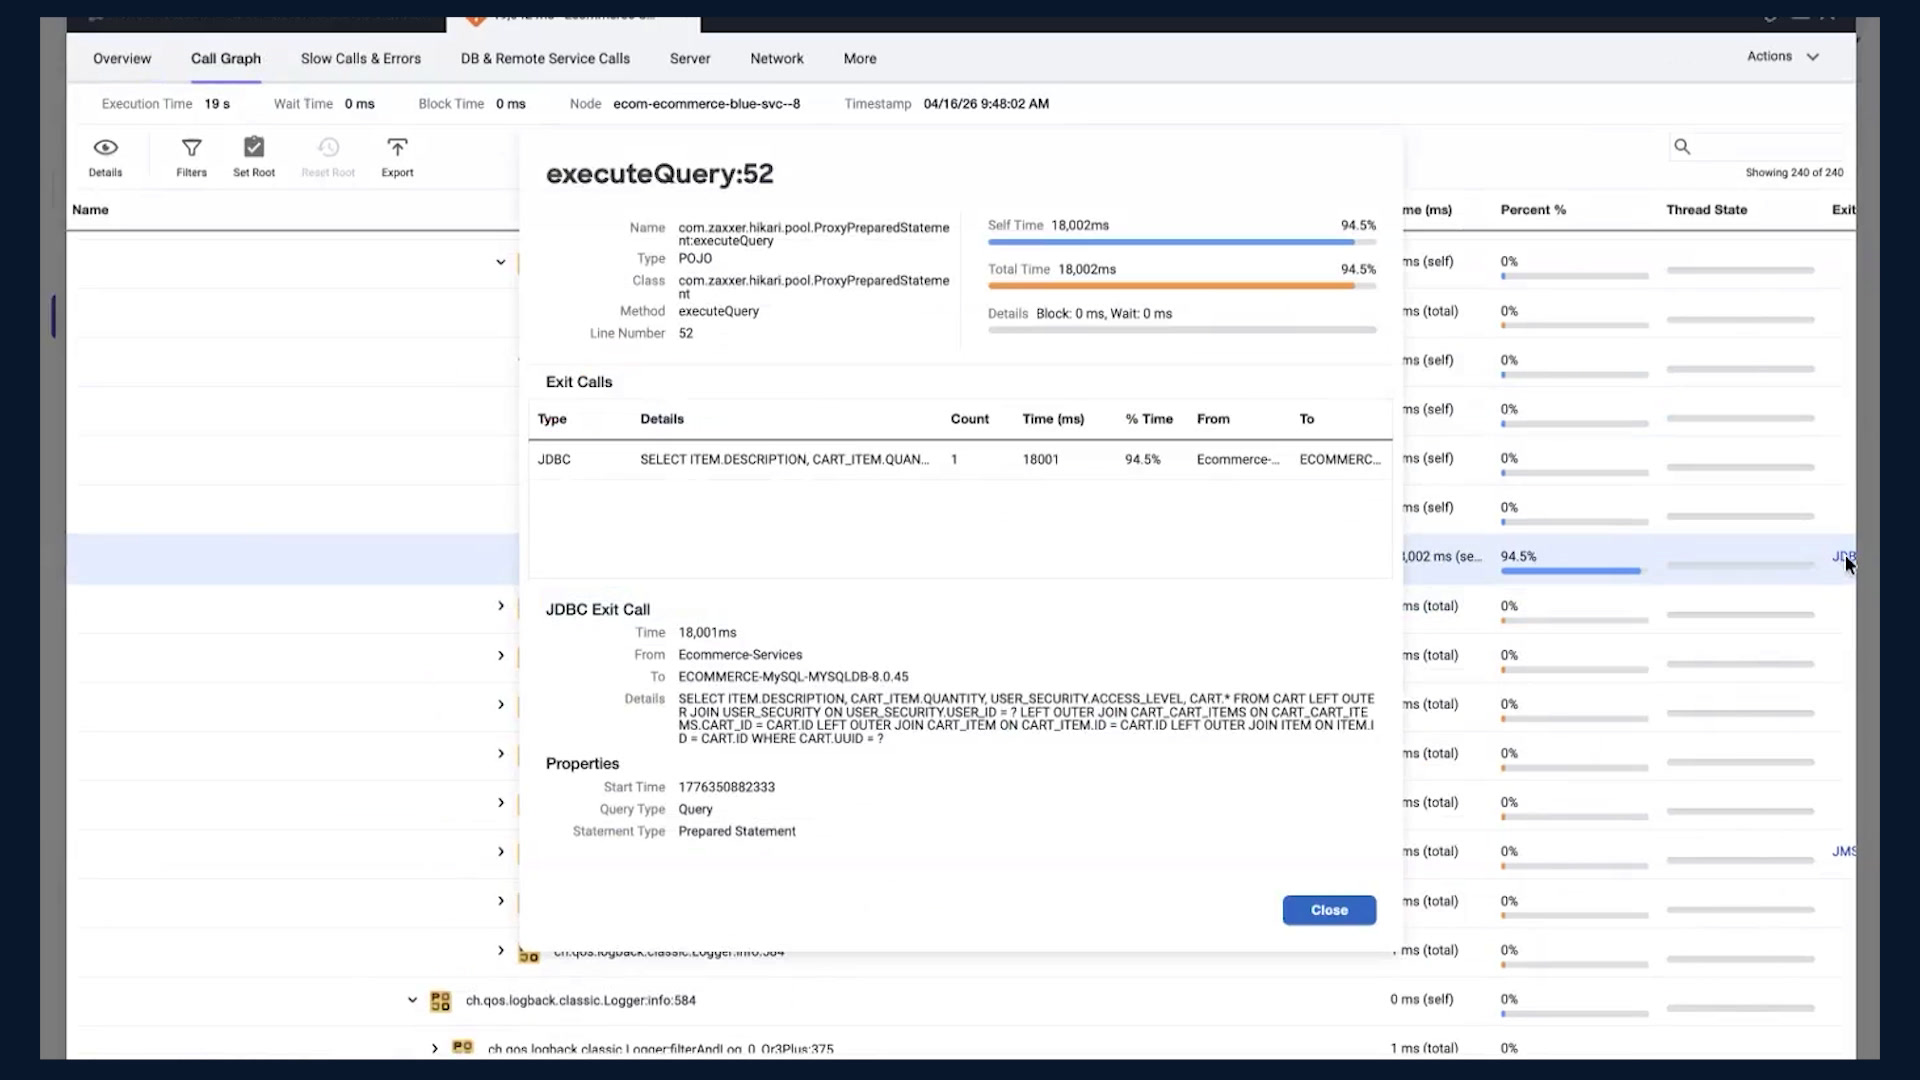Click the filterAndLog node icon
The image size is (1920, 1080).
[462, 1047]
